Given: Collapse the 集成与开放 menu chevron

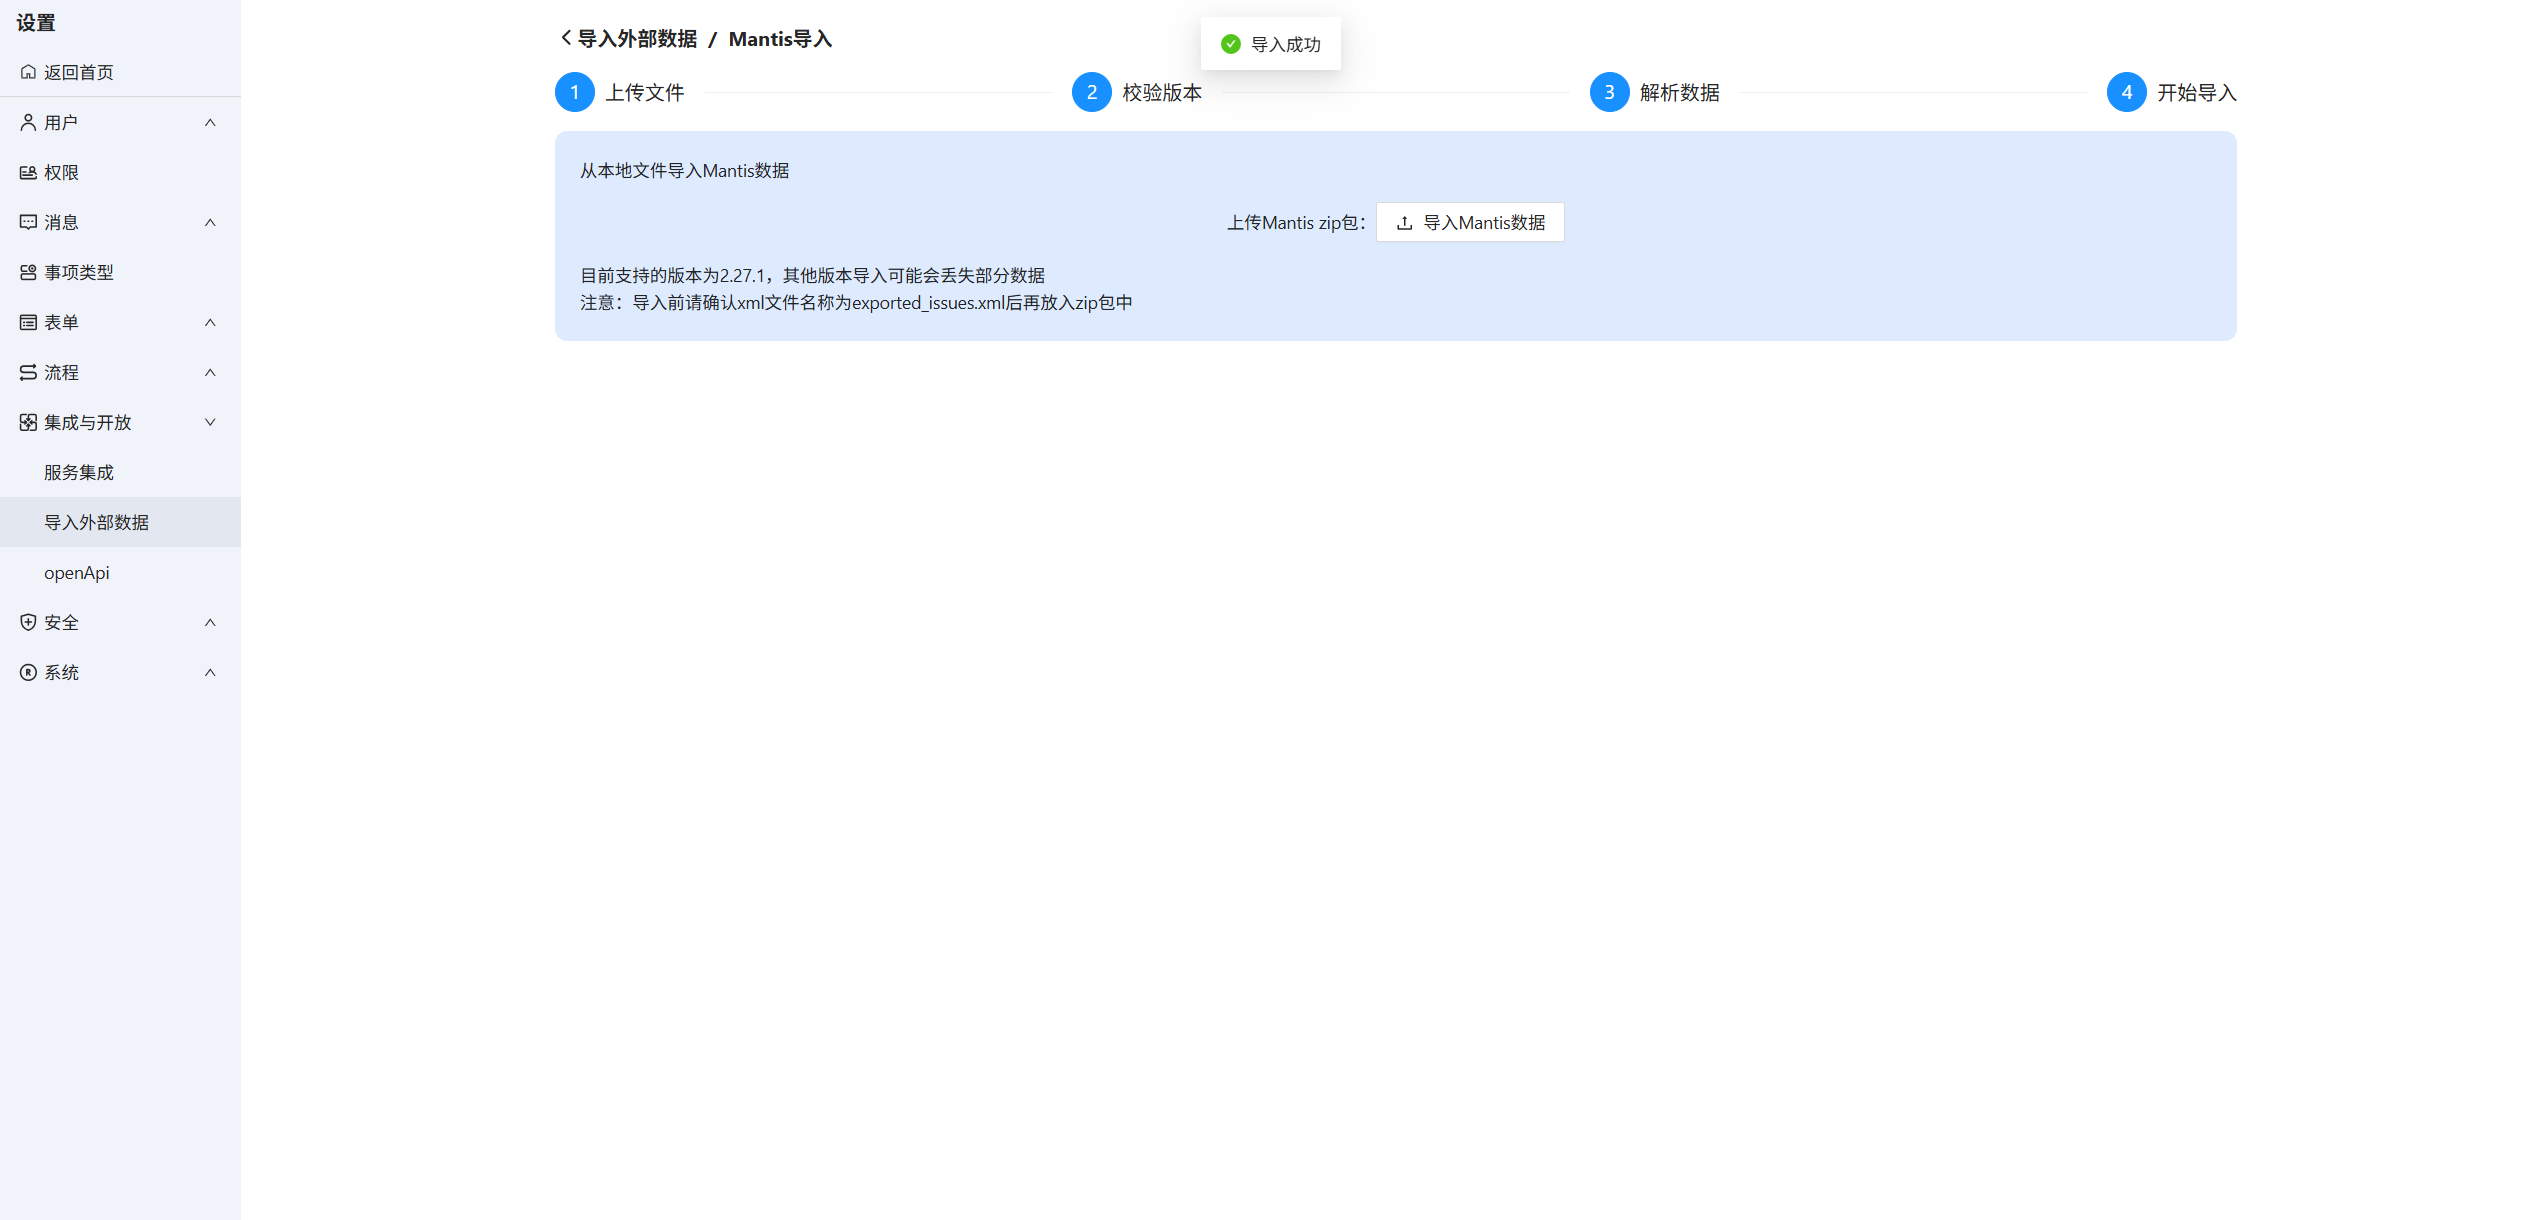Looking at the screenshot, I should (210, 422).
